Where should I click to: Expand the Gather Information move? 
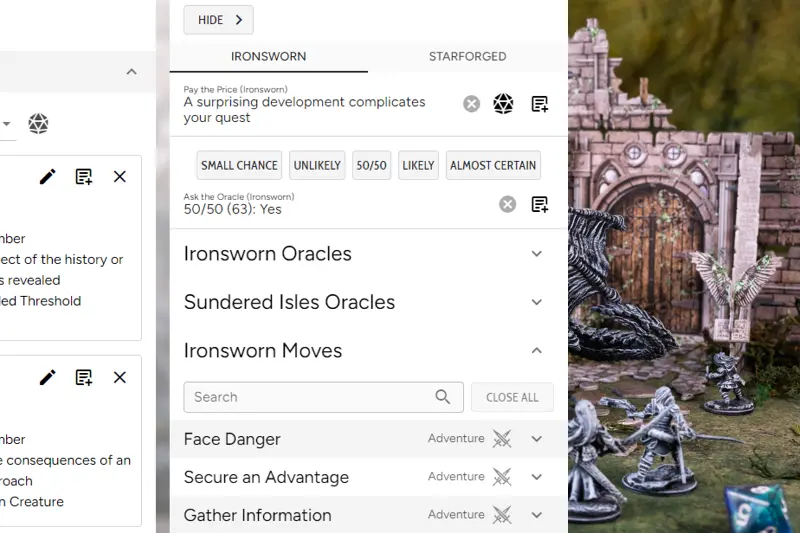(x=537, y=515)
